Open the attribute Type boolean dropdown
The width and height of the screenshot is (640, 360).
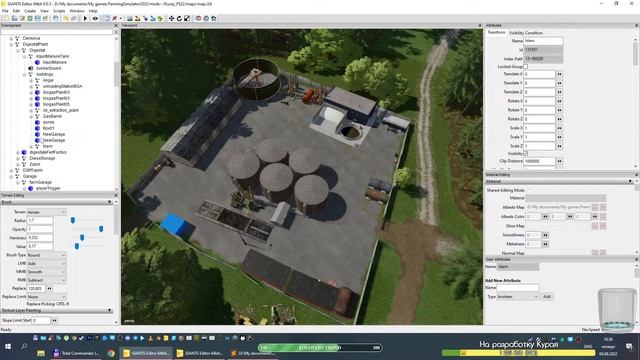pos(518,297)
